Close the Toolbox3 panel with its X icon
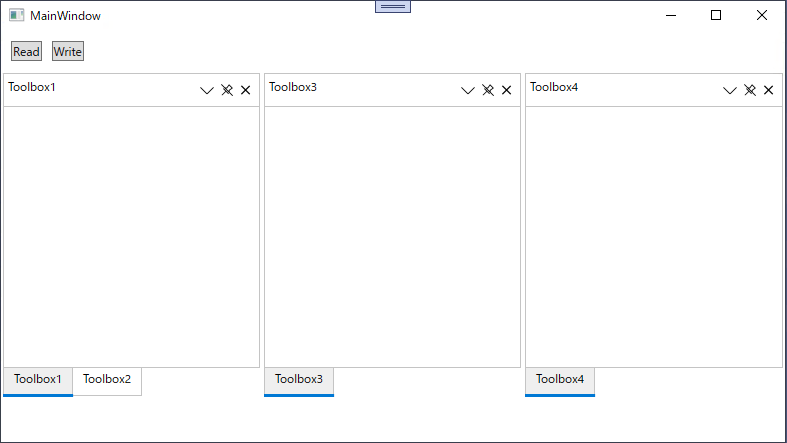The width and height of the screenshot is (787, 443). tap(506, 90)
